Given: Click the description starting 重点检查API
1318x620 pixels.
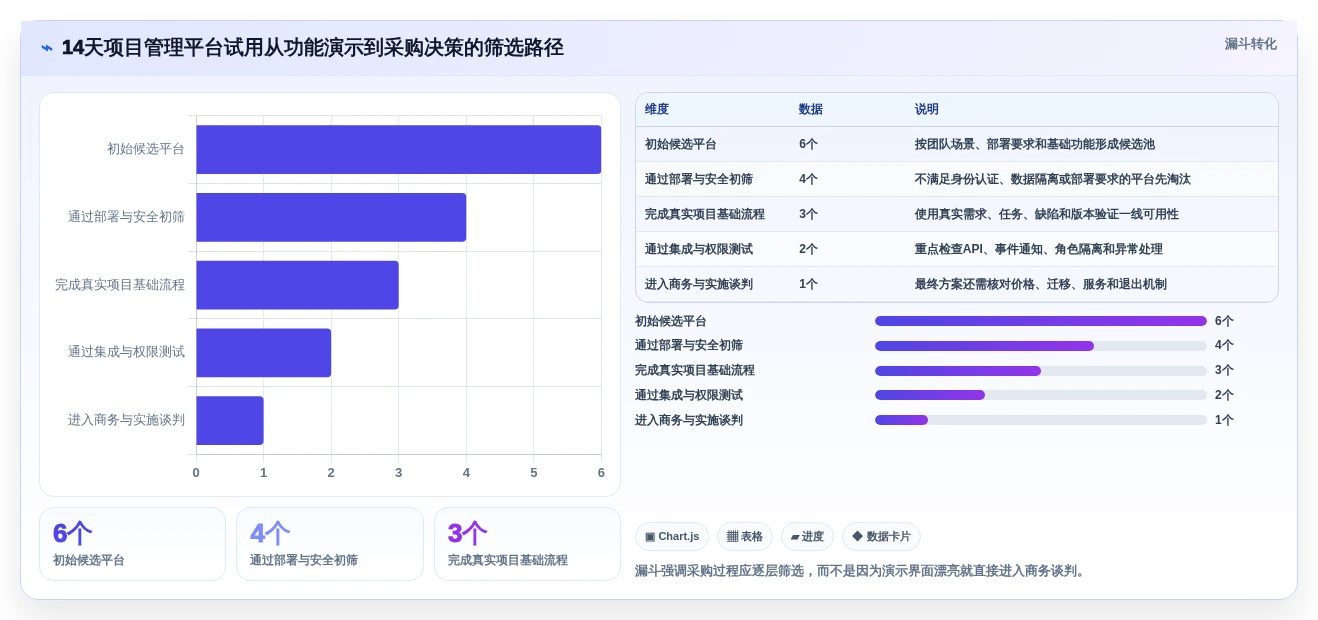Looking at the screenshot, I should click(1039, 249).
